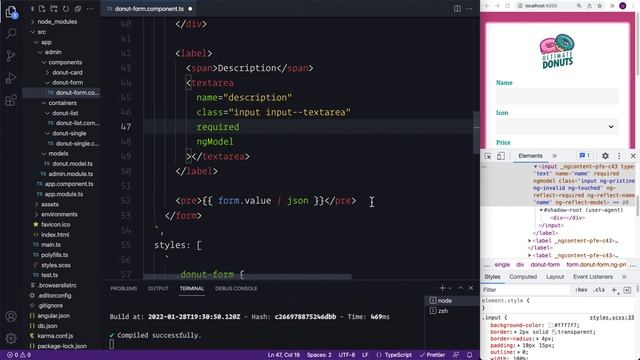This screenshot has height=360, width=640.
Task: Click the TypeScript language mode in status bar
Action: (x=398, y=355)
